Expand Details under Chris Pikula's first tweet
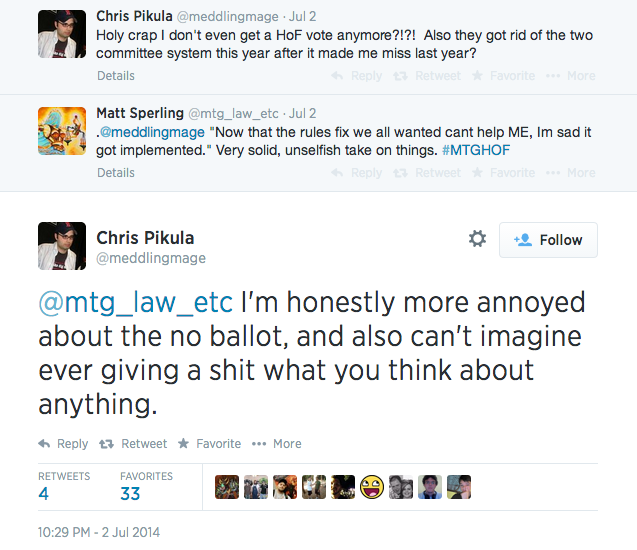Viewport: 637px width, 550px height. 115,76
